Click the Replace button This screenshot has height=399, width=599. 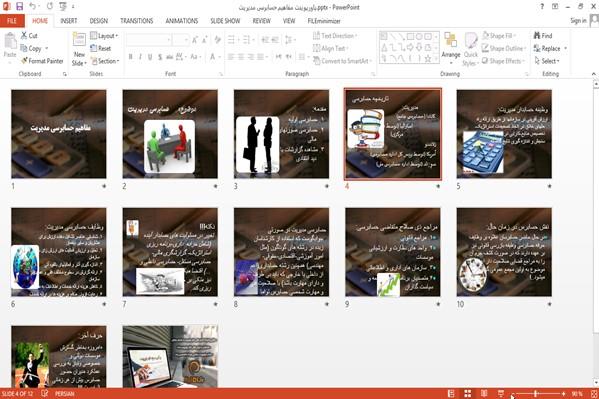point(547,48)
